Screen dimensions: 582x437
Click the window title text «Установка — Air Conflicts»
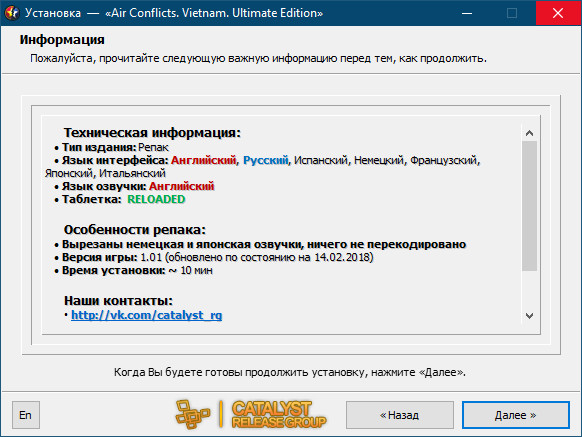174,13
